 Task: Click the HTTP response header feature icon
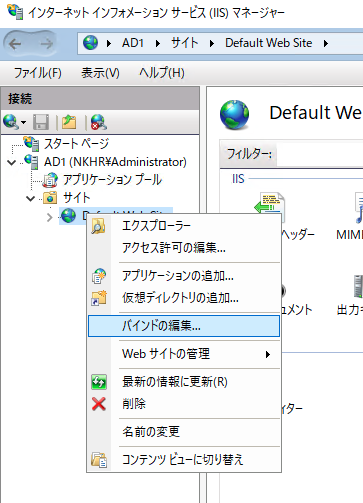point(269,204)
